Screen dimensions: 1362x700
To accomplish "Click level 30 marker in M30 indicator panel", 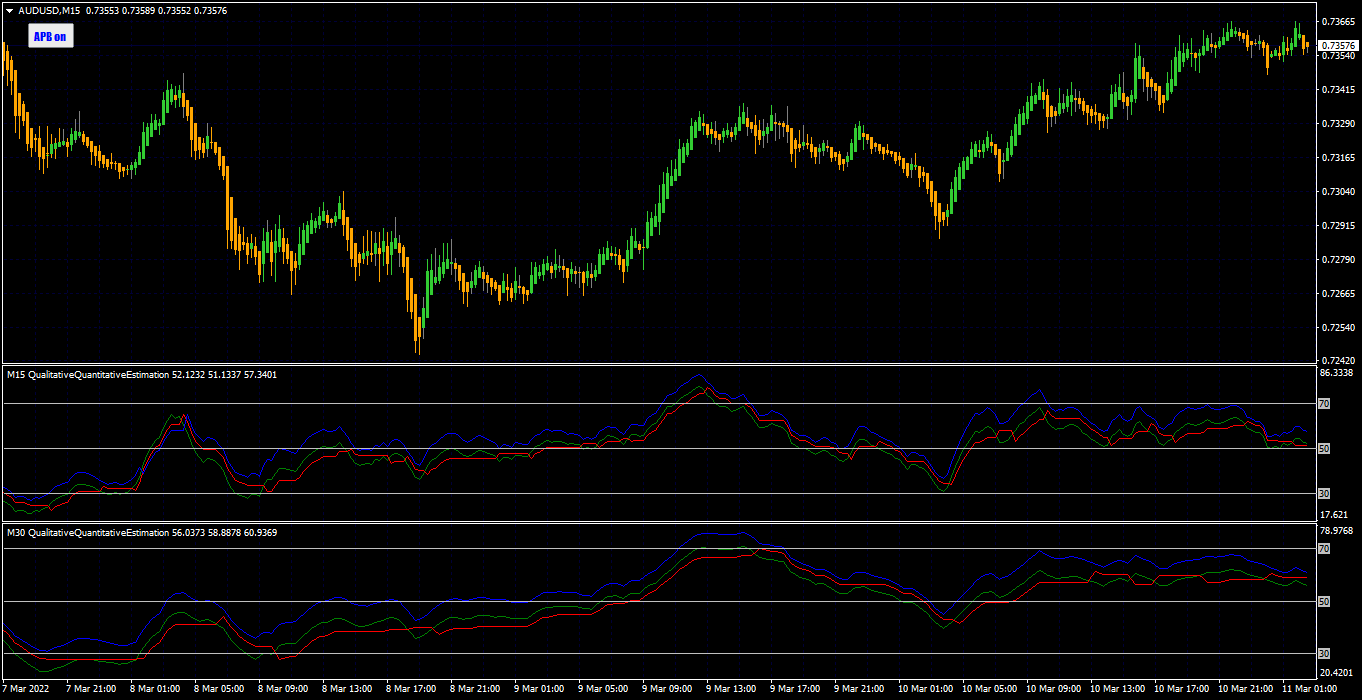I will point(1324,653).
